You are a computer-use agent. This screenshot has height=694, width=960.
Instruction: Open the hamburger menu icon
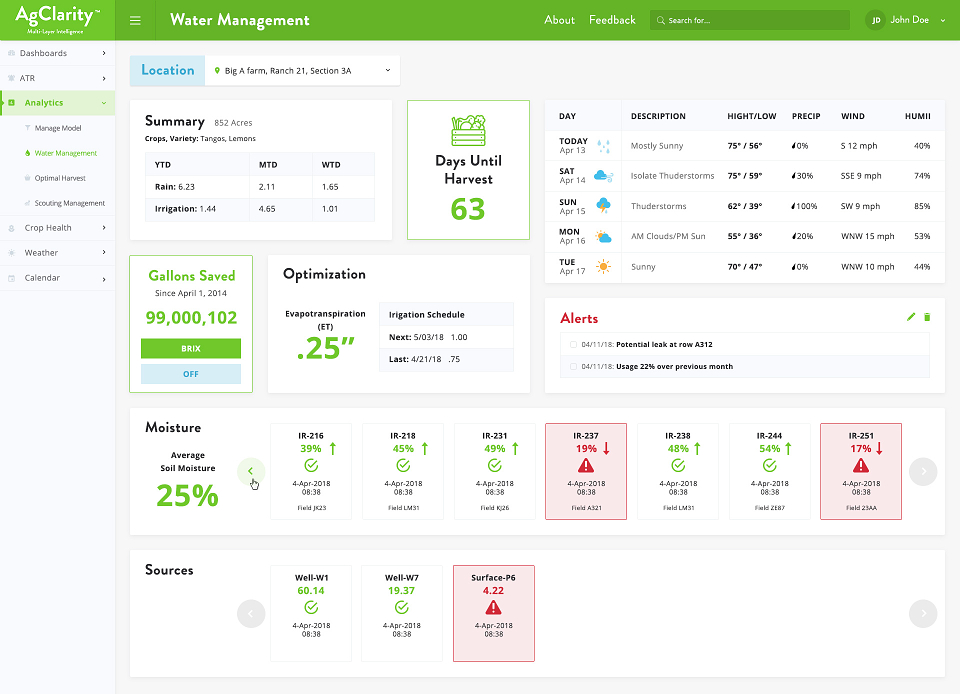[135, 20]
